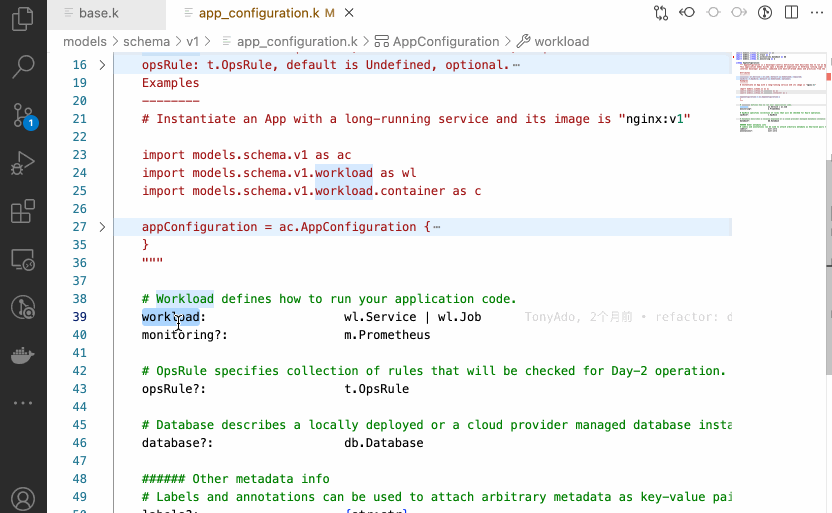
Task: Open AppConfiguration breadcrumb symbol
Action: click(446, 41)
